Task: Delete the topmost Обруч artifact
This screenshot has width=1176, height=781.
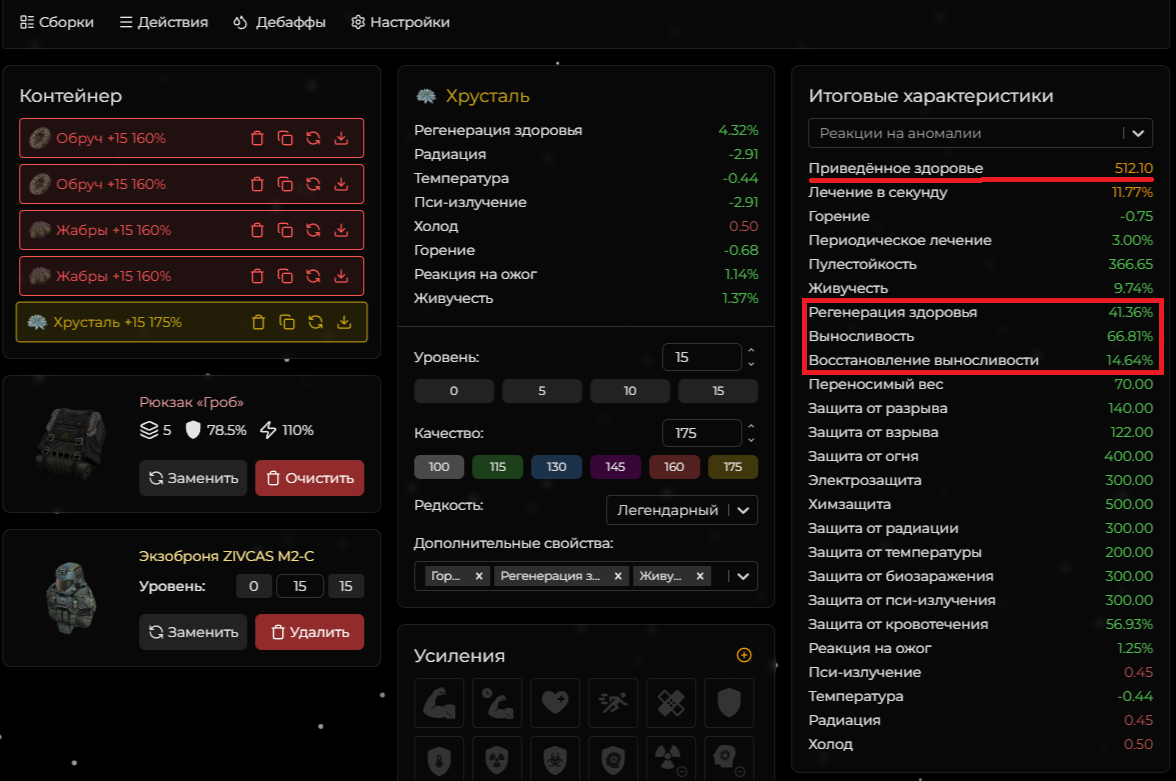Action: click(x=257, y=138)
